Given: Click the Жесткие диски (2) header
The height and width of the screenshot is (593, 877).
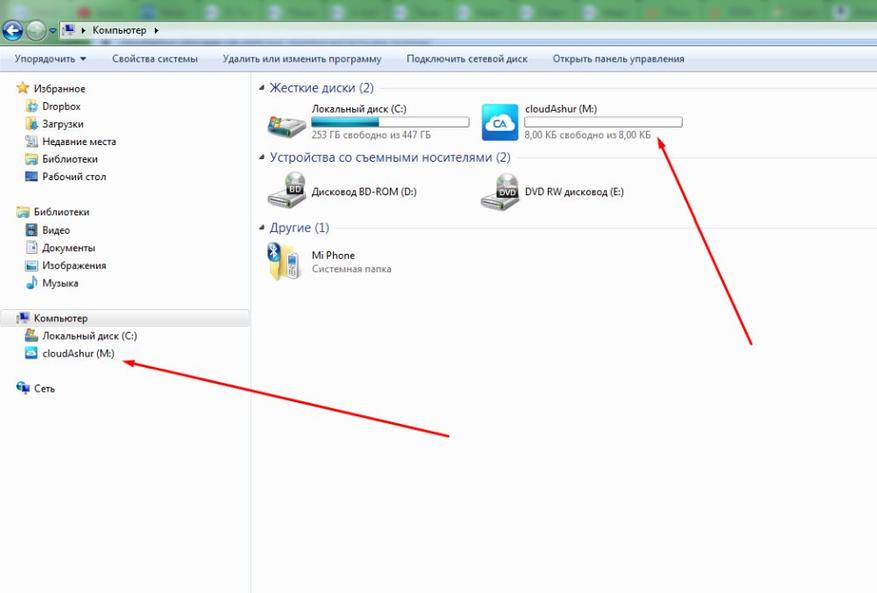Looking at the screenshot, I should (x=322, y=88).
